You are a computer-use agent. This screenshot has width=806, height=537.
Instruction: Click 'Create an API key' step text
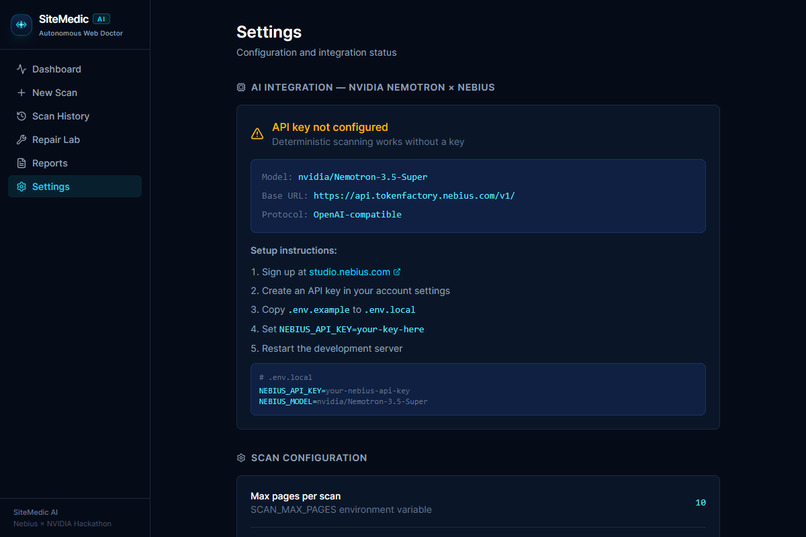click(x=356, y=291)
